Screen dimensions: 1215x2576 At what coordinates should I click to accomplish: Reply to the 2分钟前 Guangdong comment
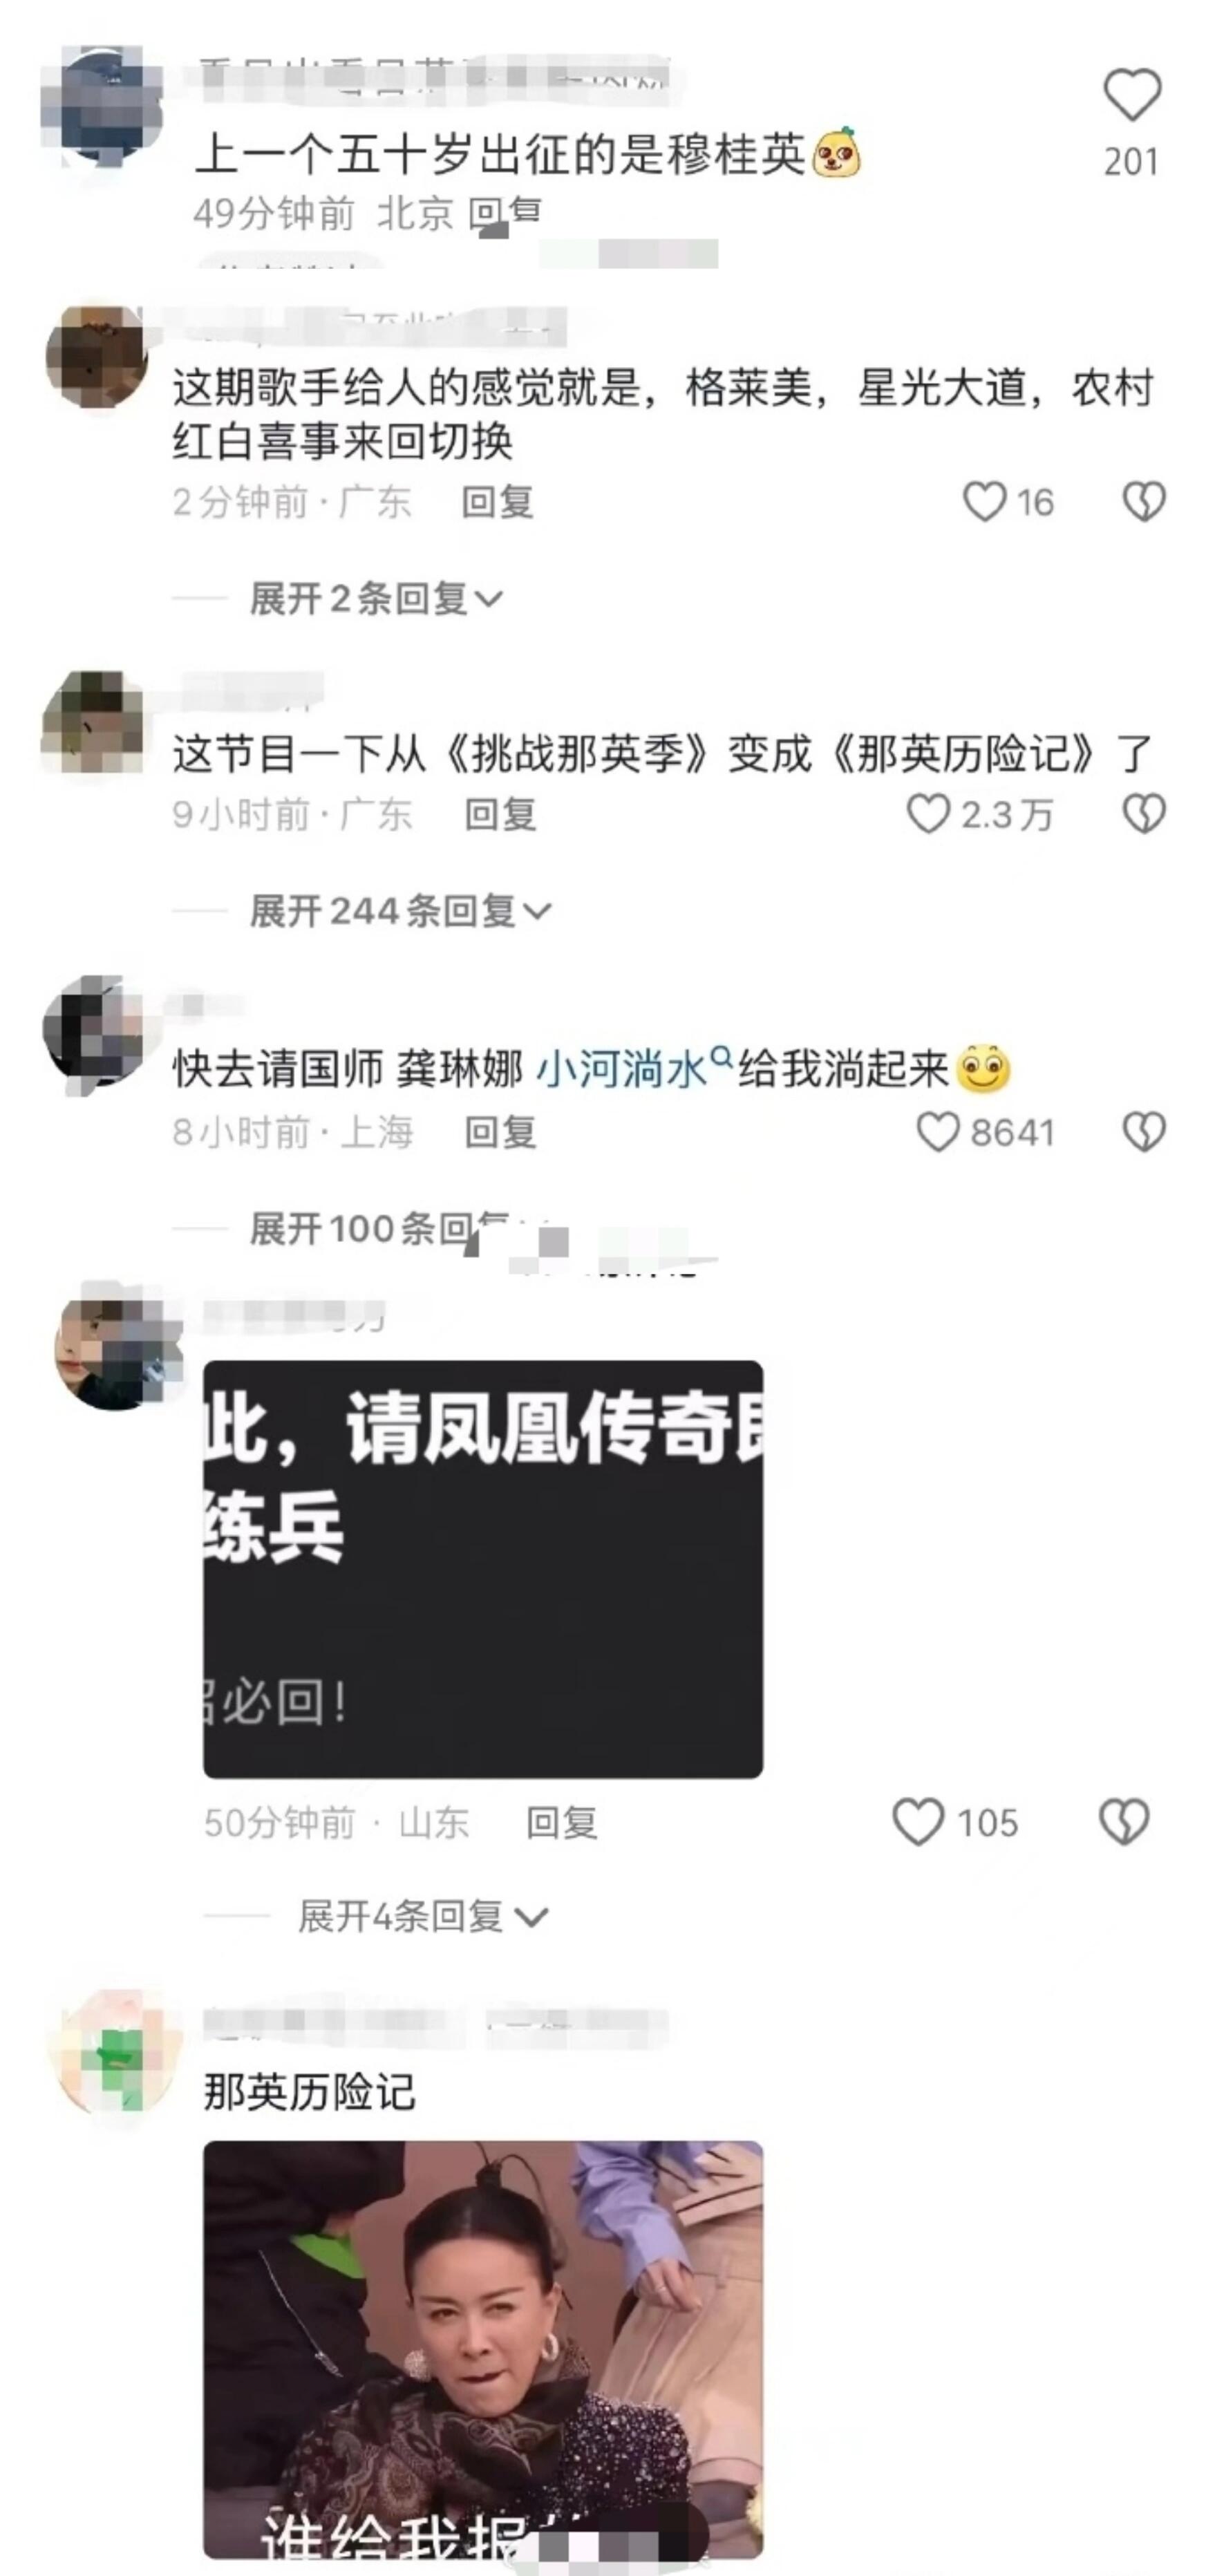(x=497, y=502)
